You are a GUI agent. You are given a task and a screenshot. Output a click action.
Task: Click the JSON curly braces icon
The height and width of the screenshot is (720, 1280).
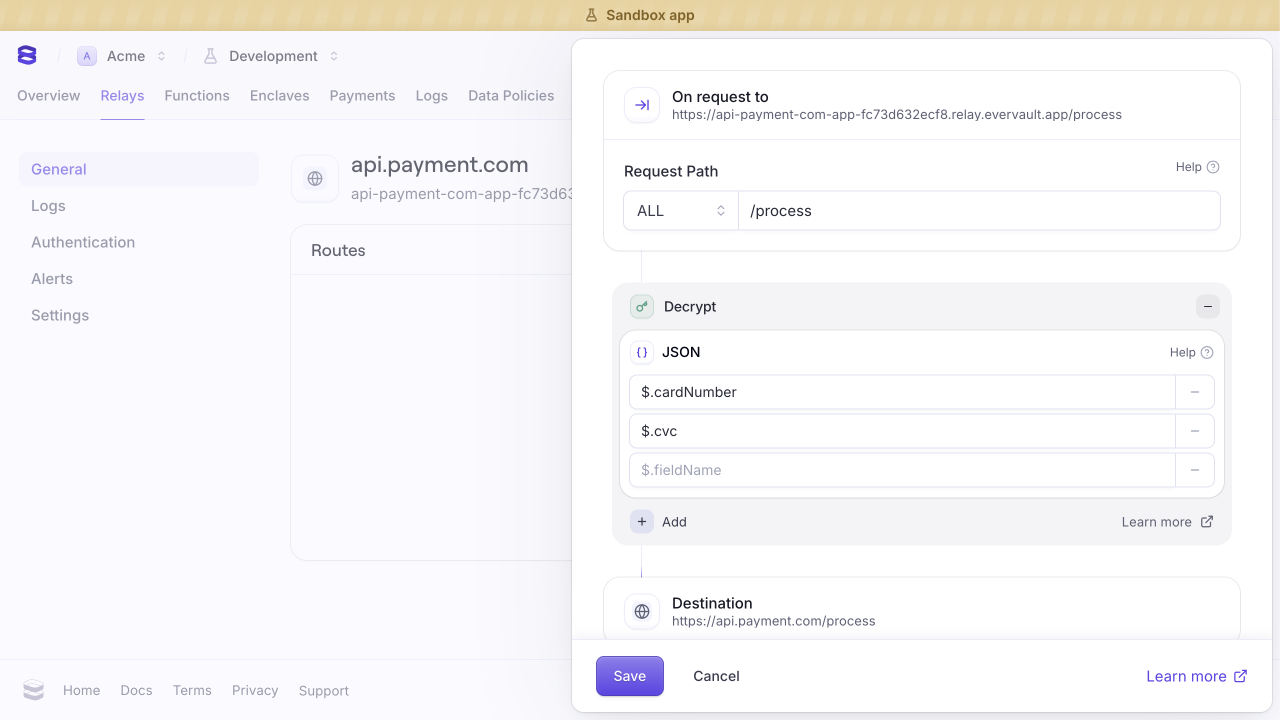[x=642, y=353]
